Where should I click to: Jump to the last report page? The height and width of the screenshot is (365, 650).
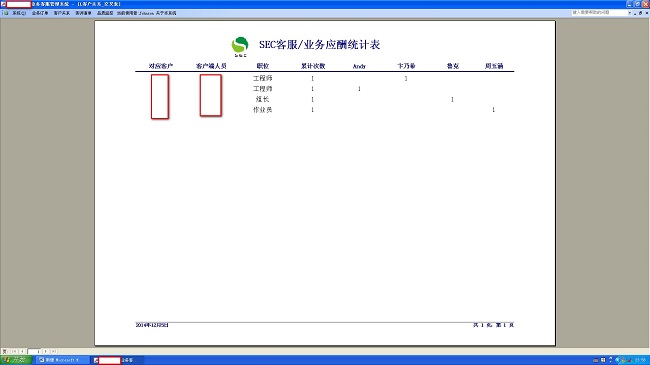pyautogui.click(x=54, y=351)
